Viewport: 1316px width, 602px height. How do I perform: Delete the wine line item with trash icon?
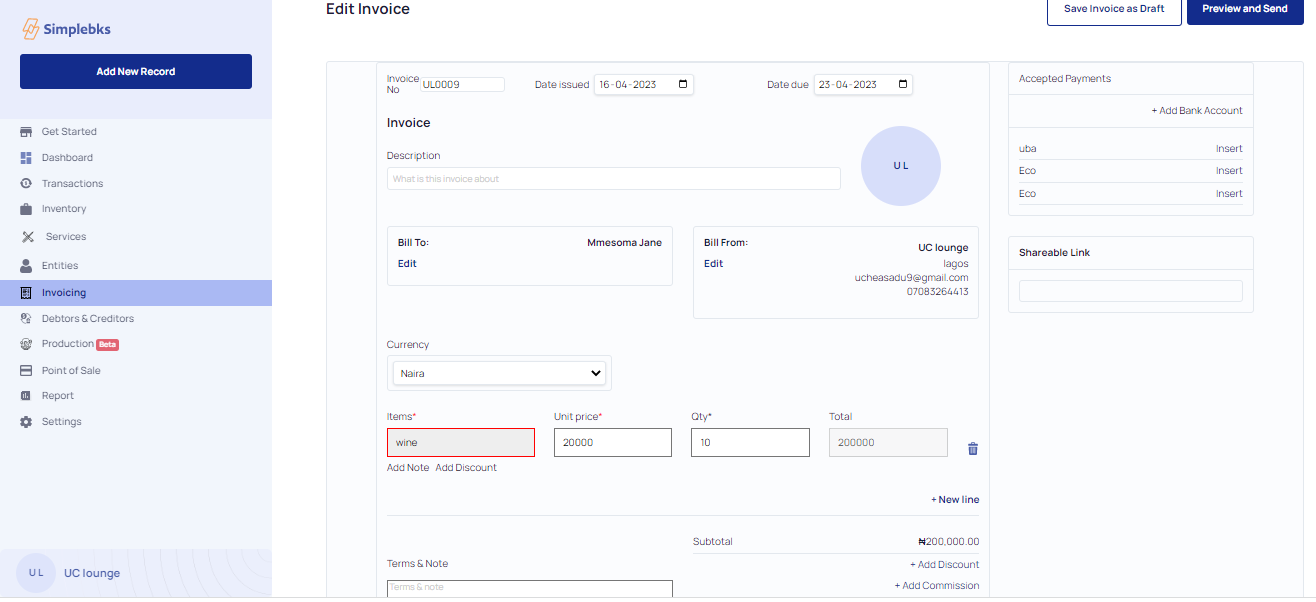coord(973,449)
